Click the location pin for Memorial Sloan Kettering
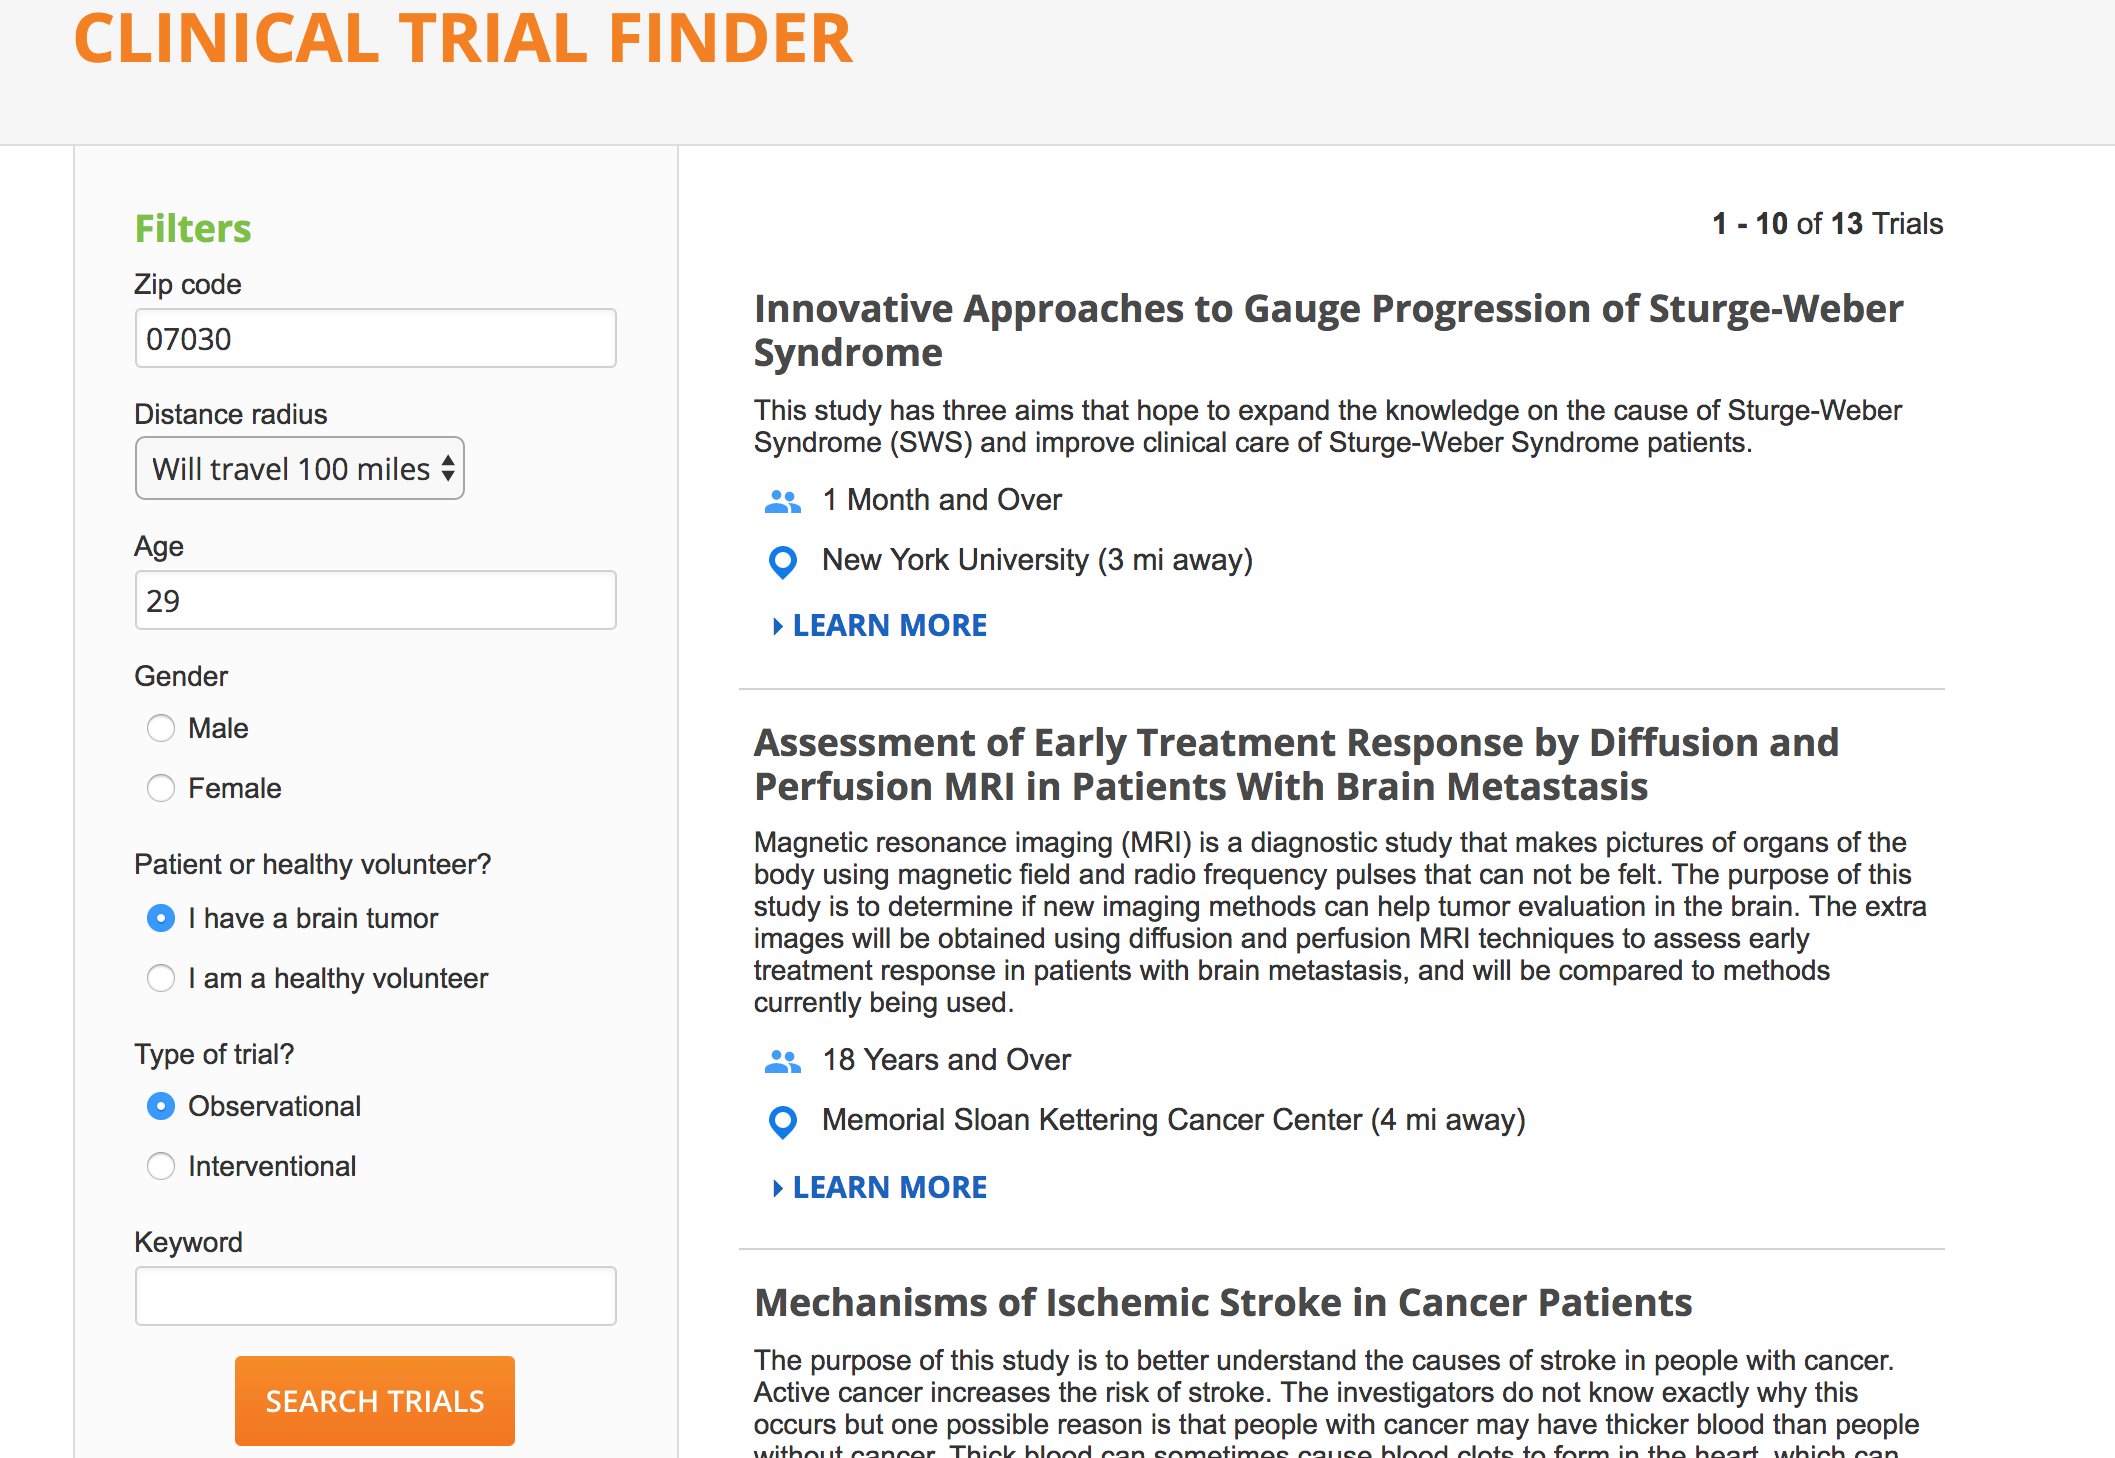 [782, 1123]
